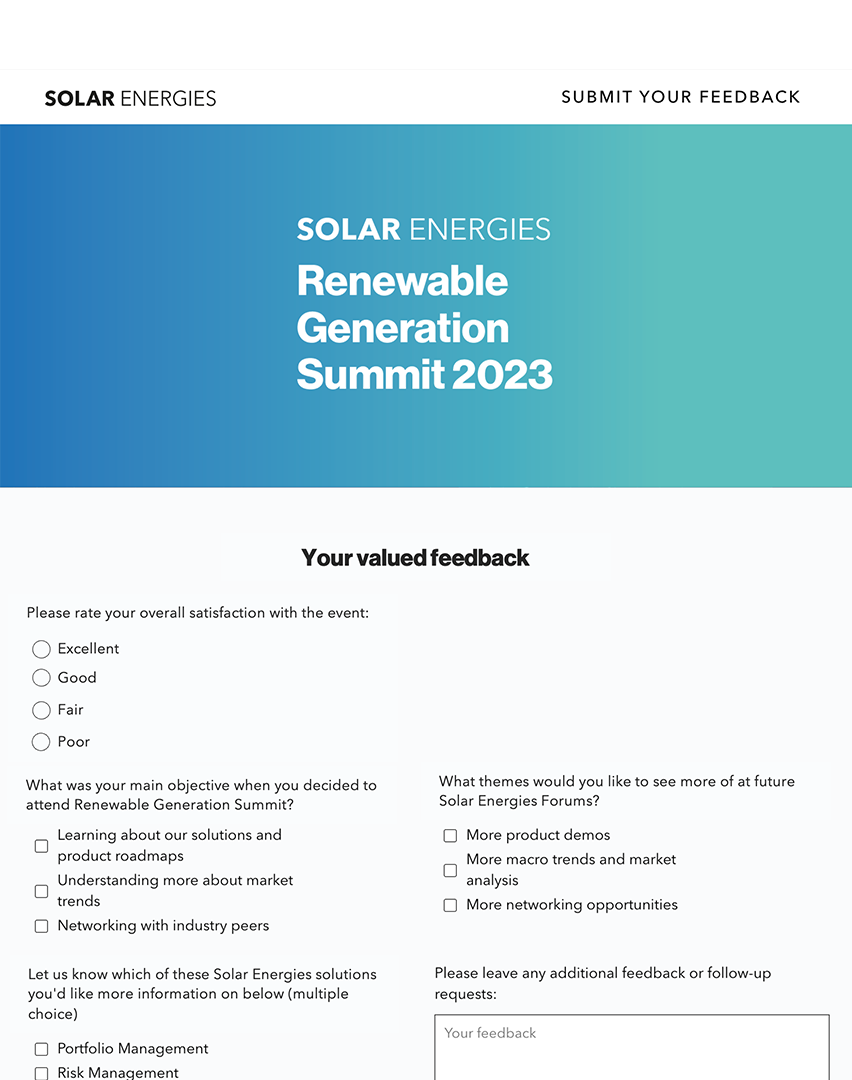Enable Networking with industry peers checkbox
The height and width of the screenshot is (1080, 852).
click(42, 926)
